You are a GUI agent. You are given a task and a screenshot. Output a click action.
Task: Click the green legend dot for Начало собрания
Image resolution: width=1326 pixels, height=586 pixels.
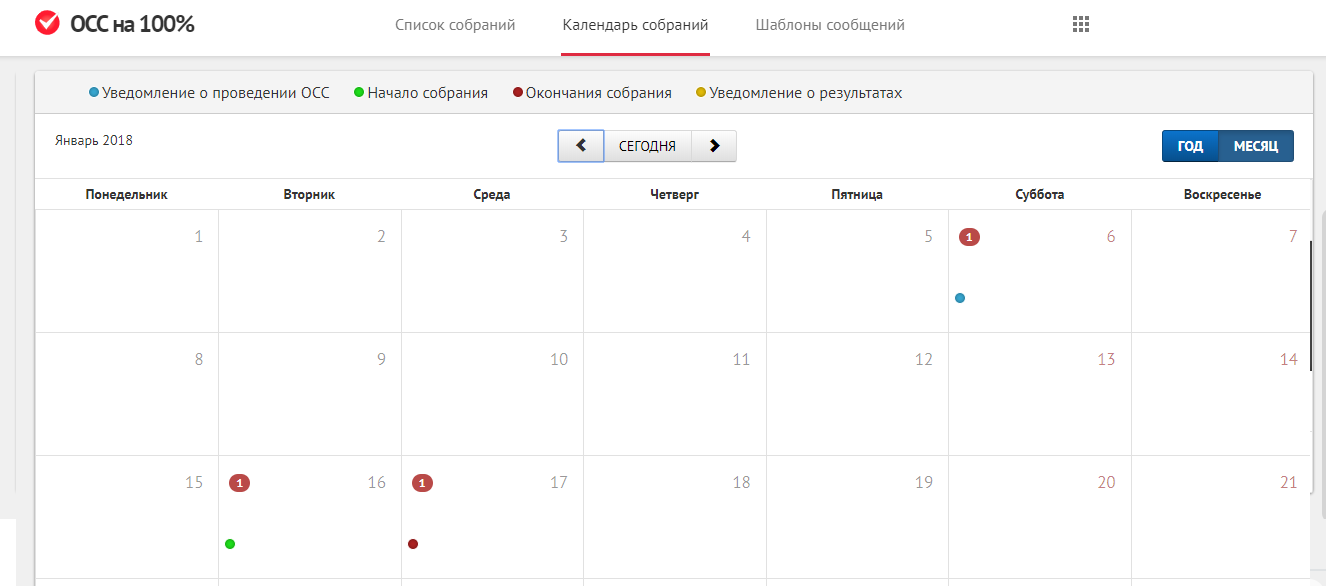pos(359,93)
